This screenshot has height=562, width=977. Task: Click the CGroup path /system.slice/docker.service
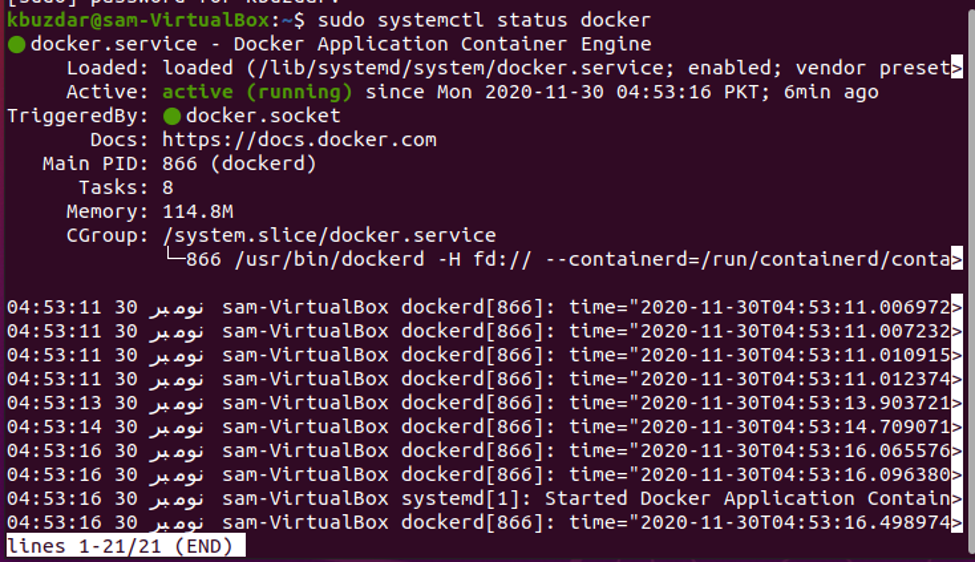click(x=329, y=236)
